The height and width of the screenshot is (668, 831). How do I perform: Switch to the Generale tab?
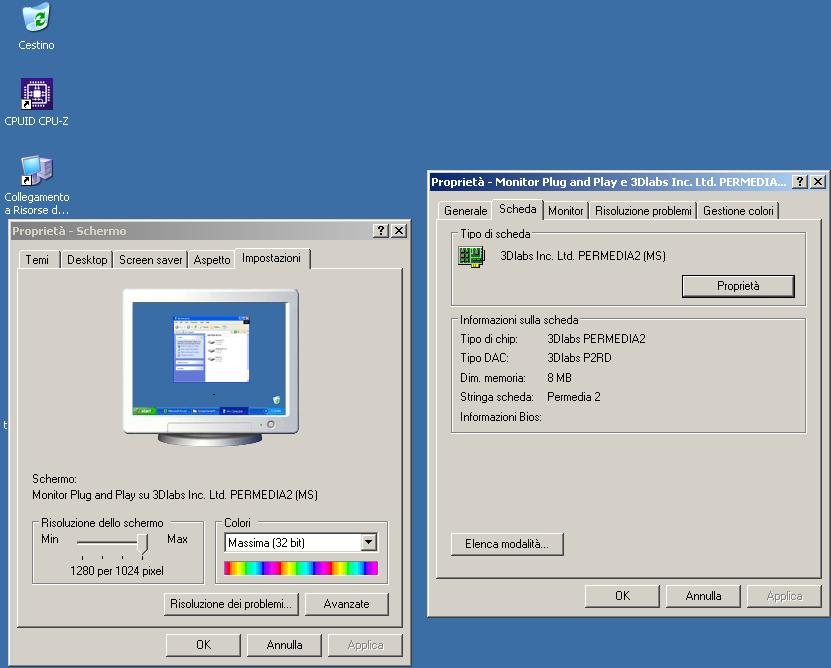(465, 211)
